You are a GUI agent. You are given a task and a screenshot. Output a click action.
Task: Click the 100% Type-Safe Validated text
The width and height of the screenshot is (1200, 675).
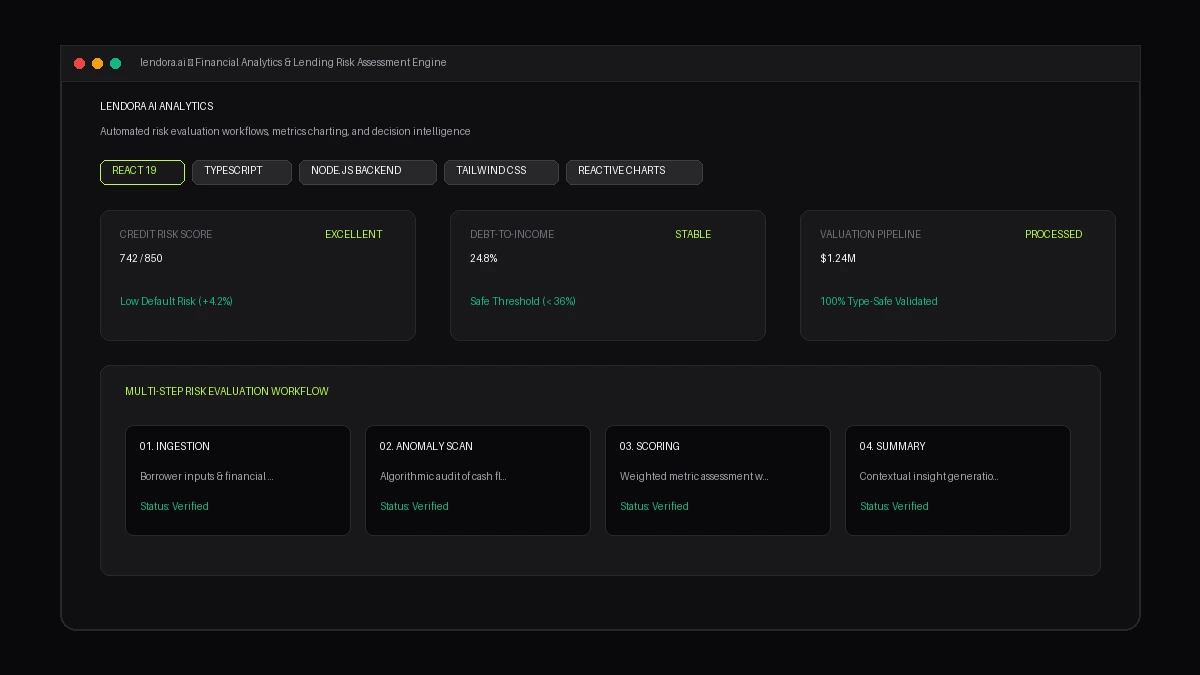(x=879, y=301)
